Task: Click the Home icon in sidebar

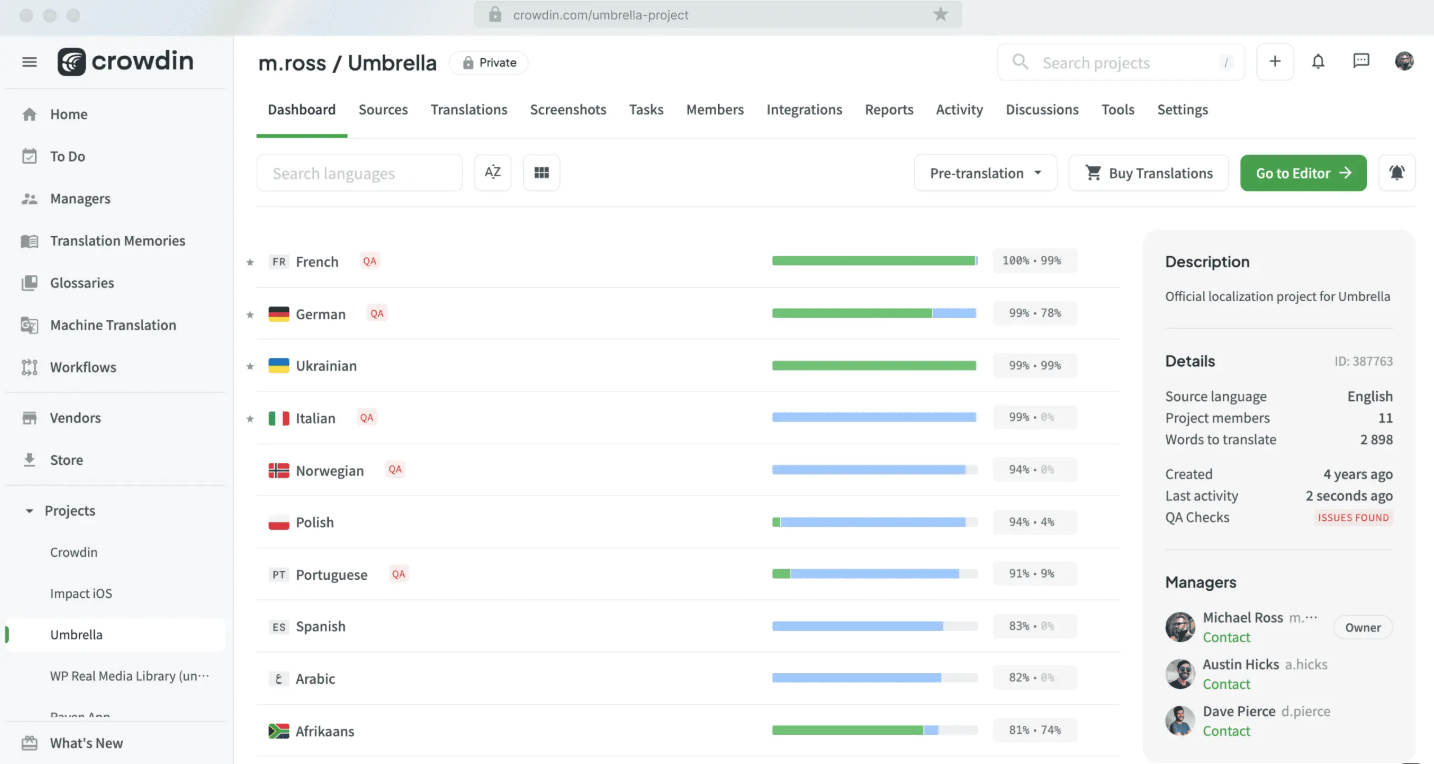Action: (x=30, y=114)
